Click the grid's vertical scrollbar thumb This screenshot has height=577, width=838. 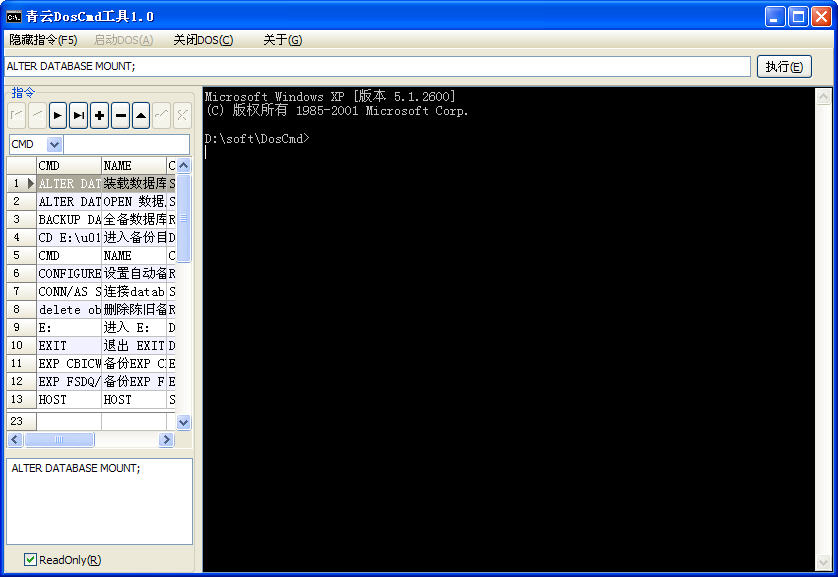(183, 218)
